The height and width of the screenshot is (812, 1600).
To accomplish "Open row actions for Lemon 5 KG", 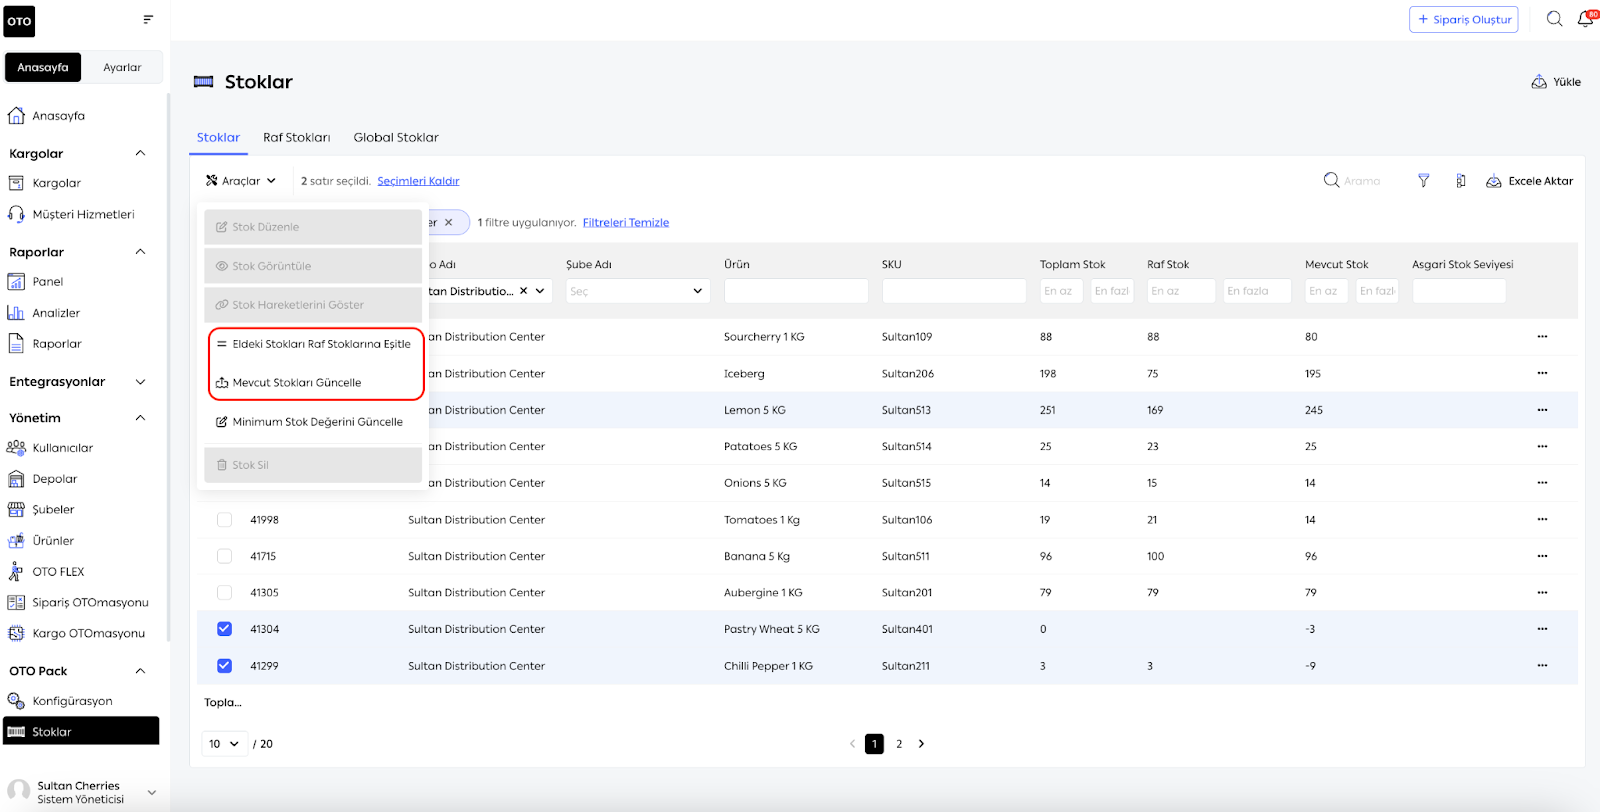I will coord(1542,410).
